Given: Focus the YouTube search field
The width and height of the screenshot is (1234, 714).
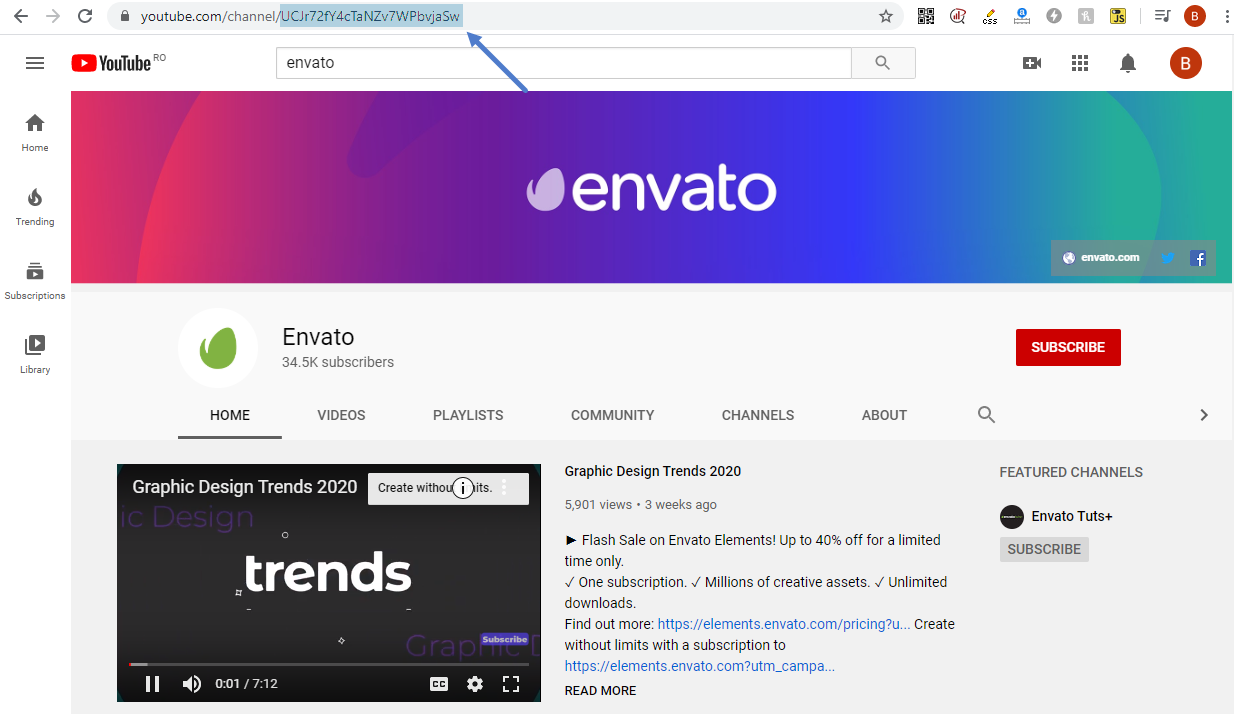Looking at the screenshot, I should pos(563,63).
